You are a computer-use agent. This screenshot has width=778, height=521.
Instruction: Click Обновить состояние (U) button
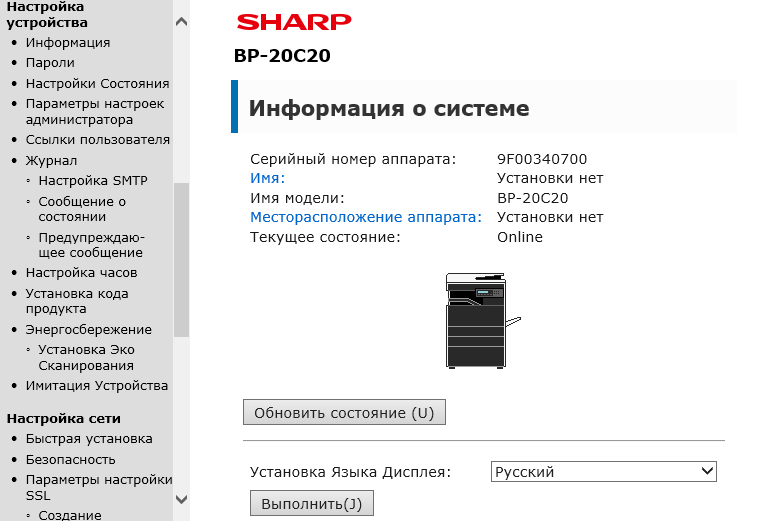344,412
